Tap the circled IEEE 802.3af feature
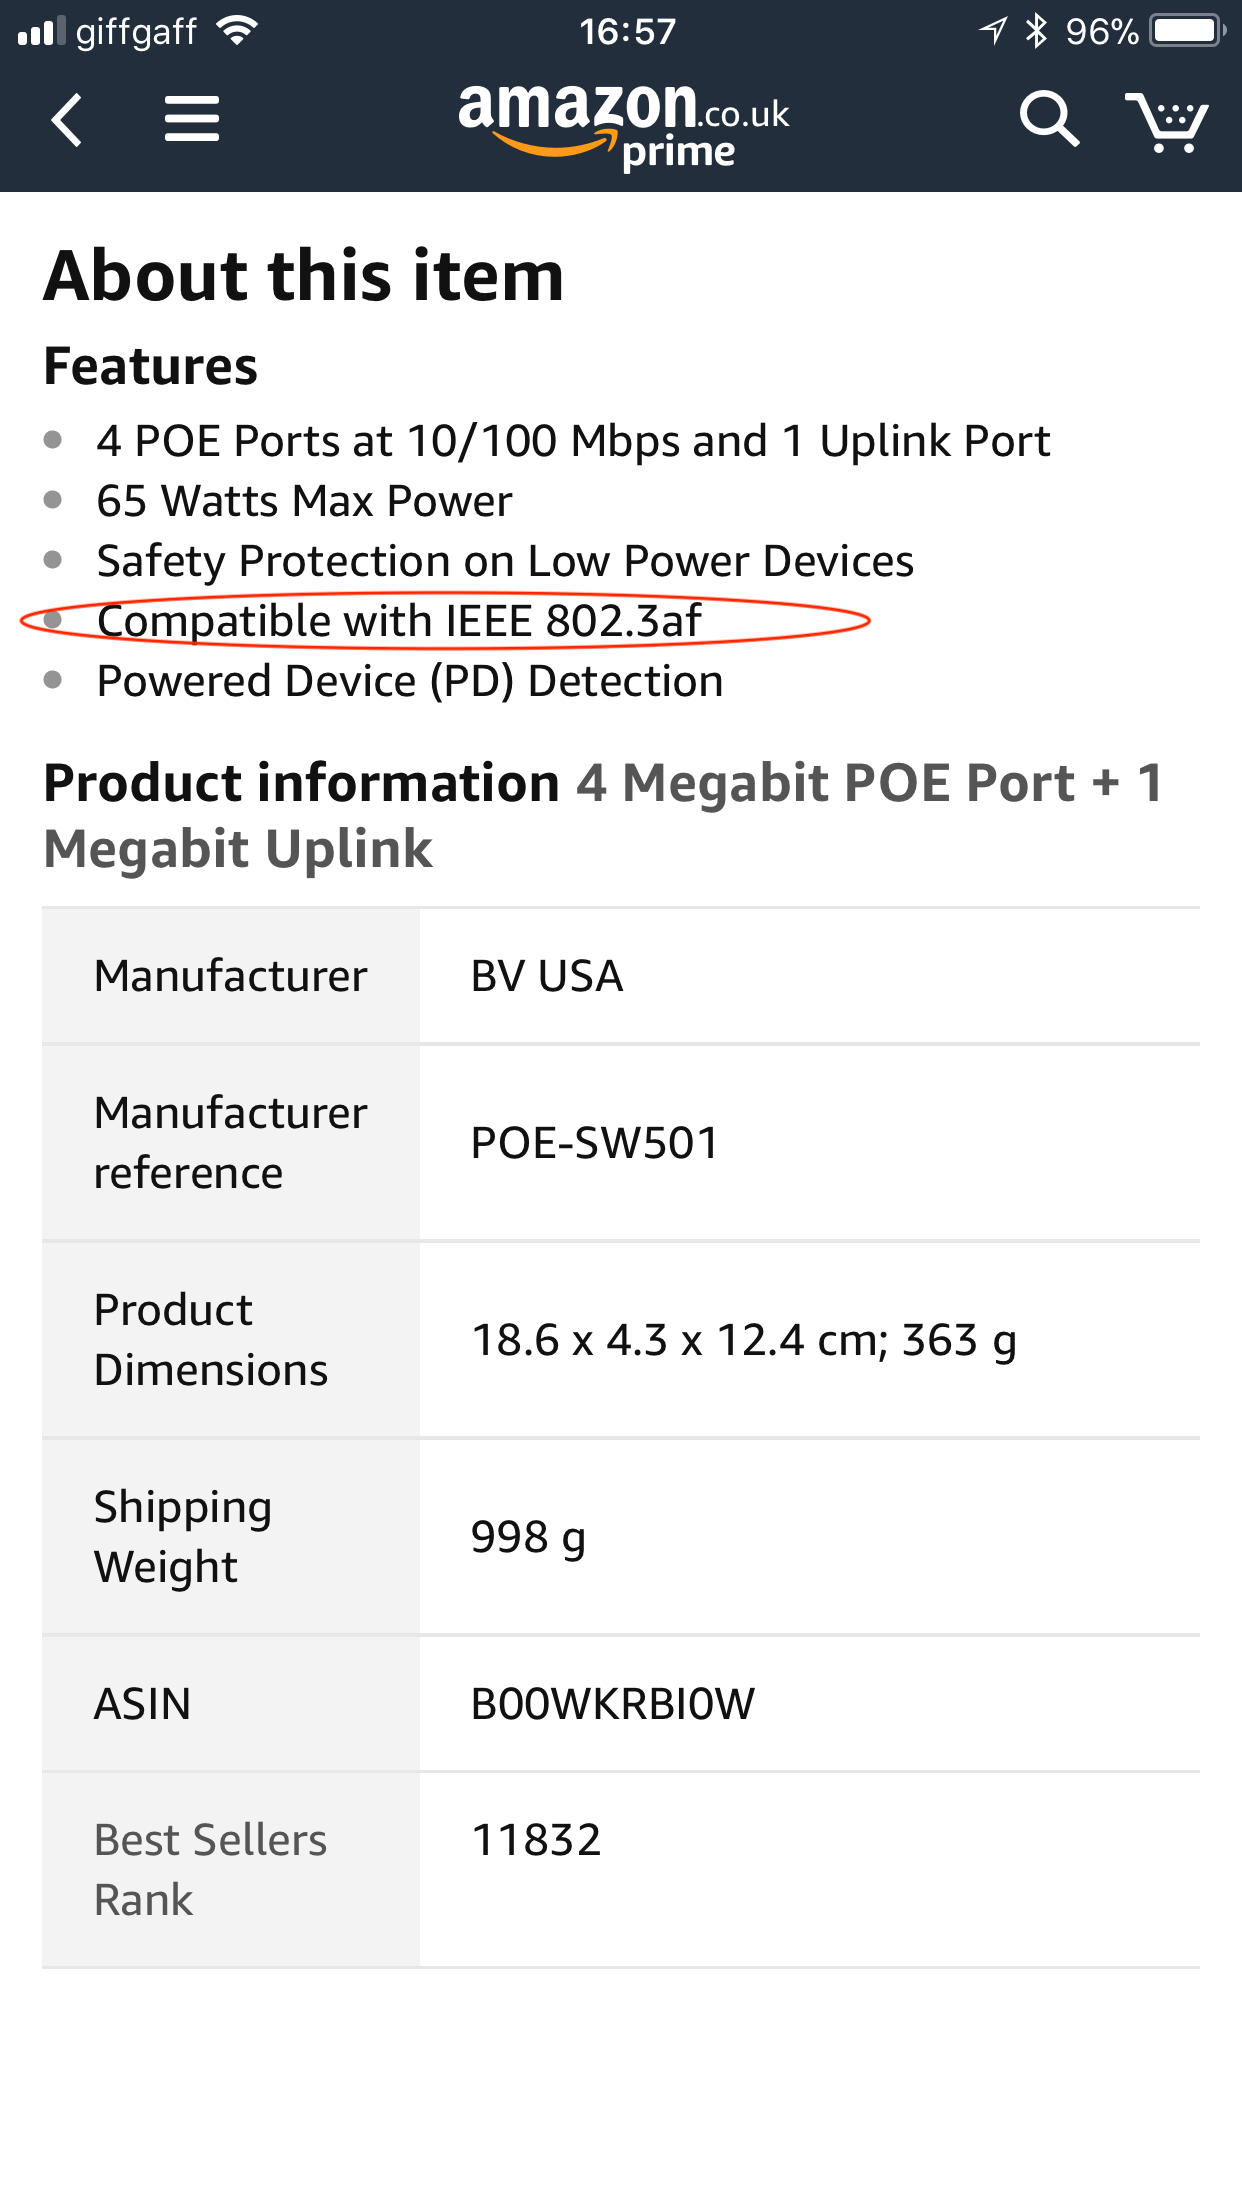Viewport: 1242px width, 2208px height. click(x=400, y=621)
